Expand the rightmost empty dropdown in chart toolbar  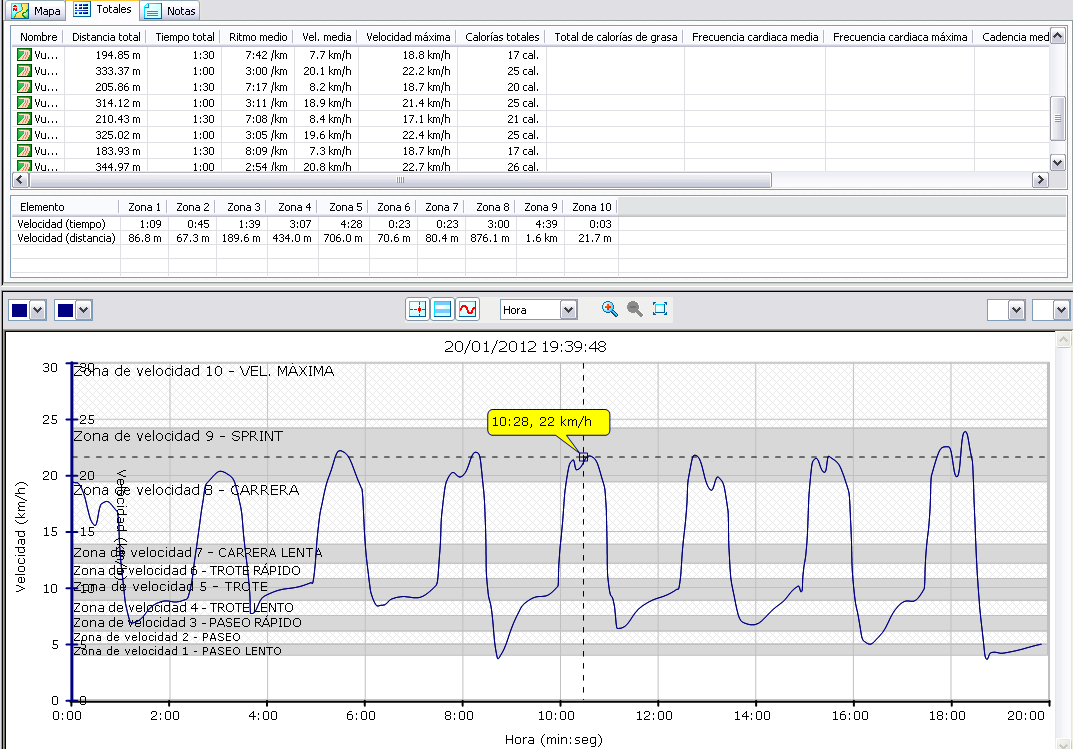pos(1061,310)
